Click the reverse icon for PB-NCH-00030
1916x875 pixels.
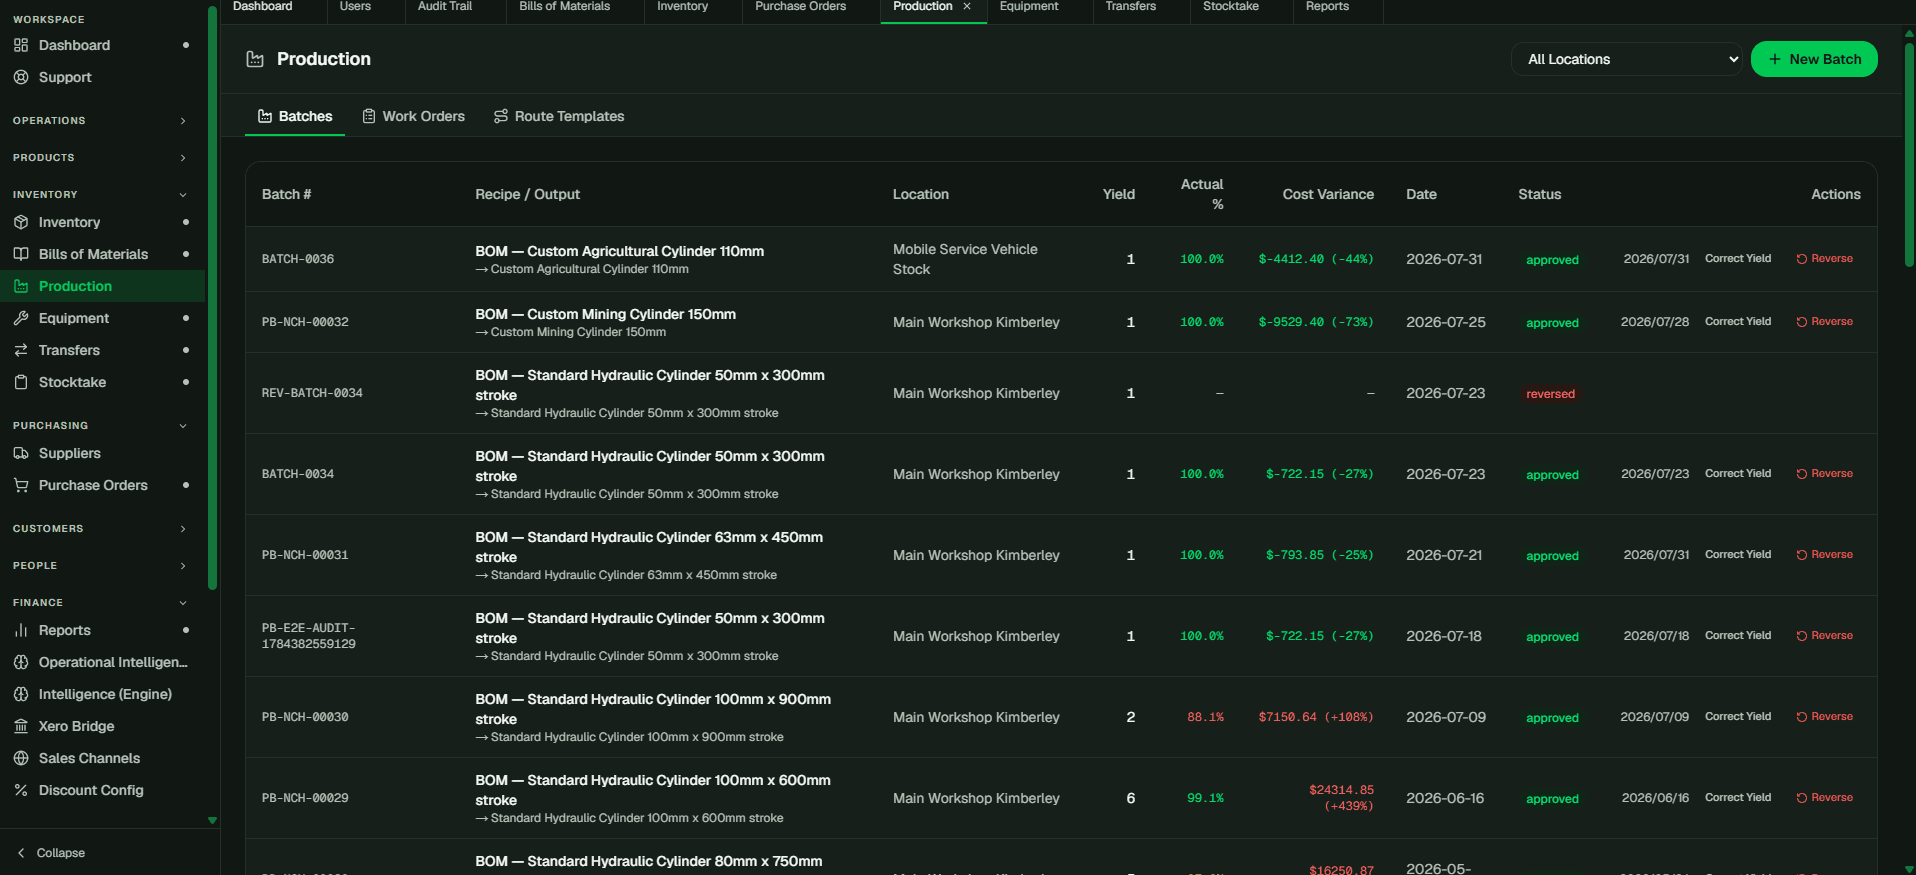1802,717
